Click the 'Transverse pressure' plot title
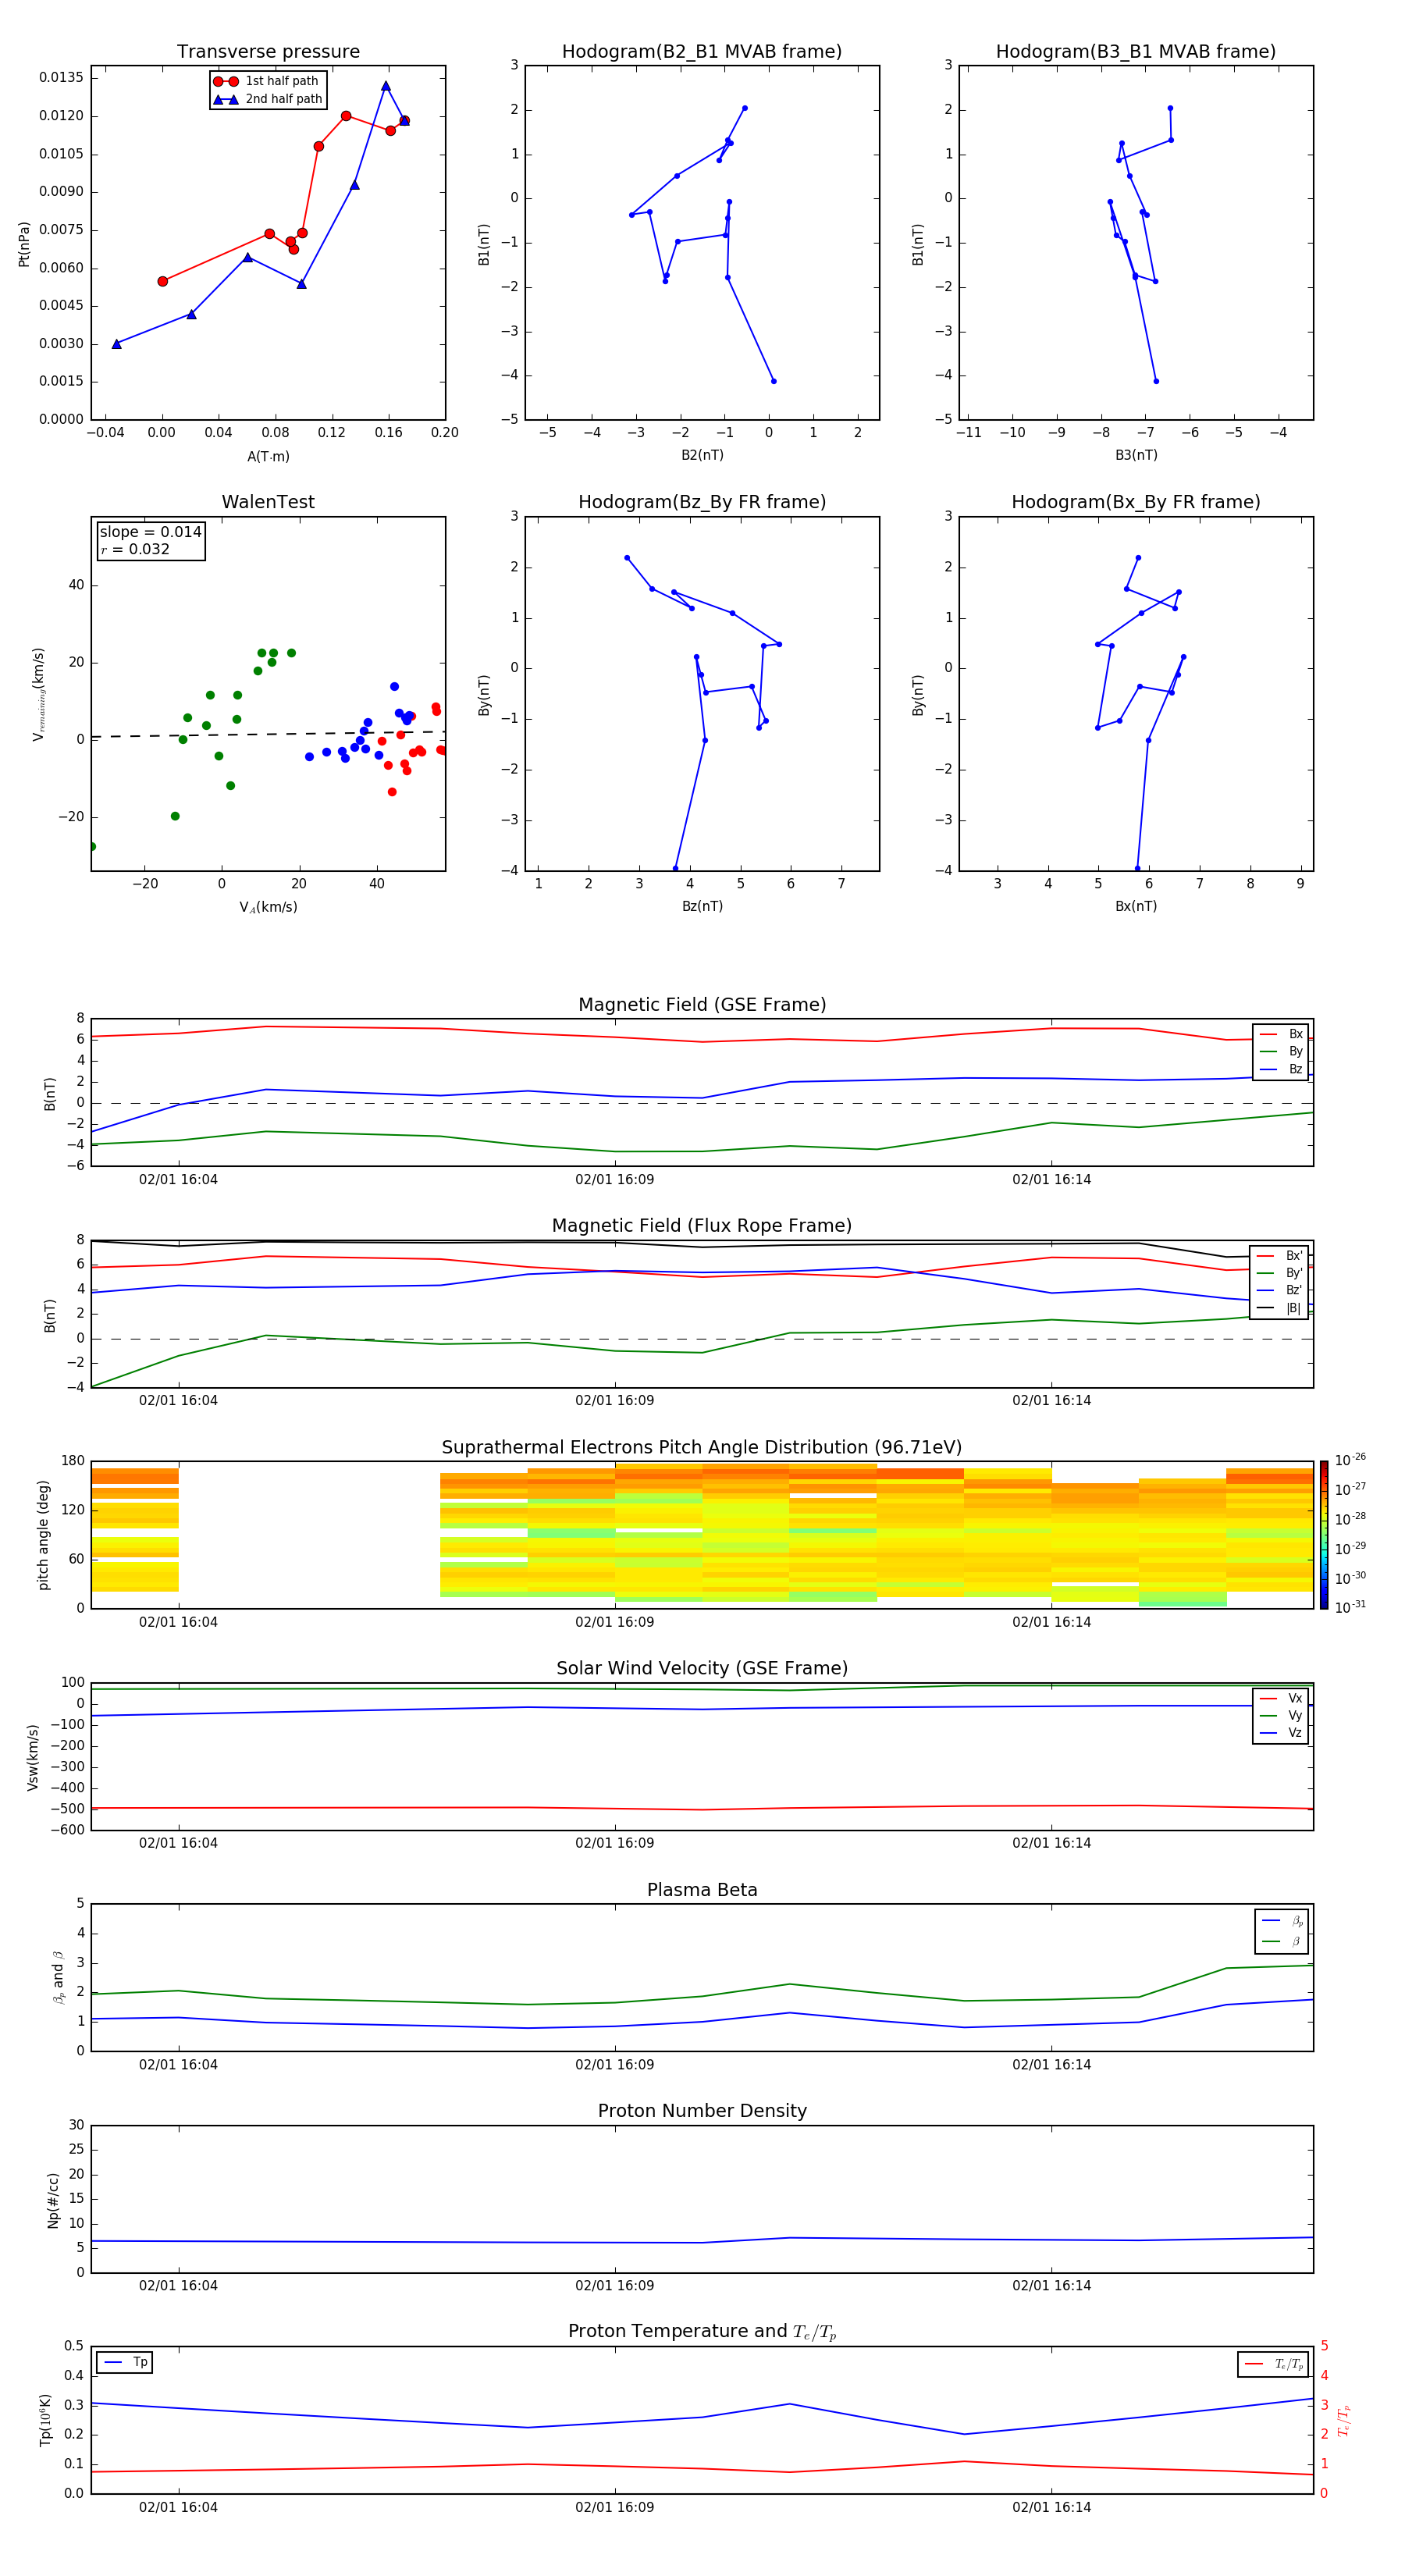The height and width of the screenshot is (2576, 1405). click(268, 52)
